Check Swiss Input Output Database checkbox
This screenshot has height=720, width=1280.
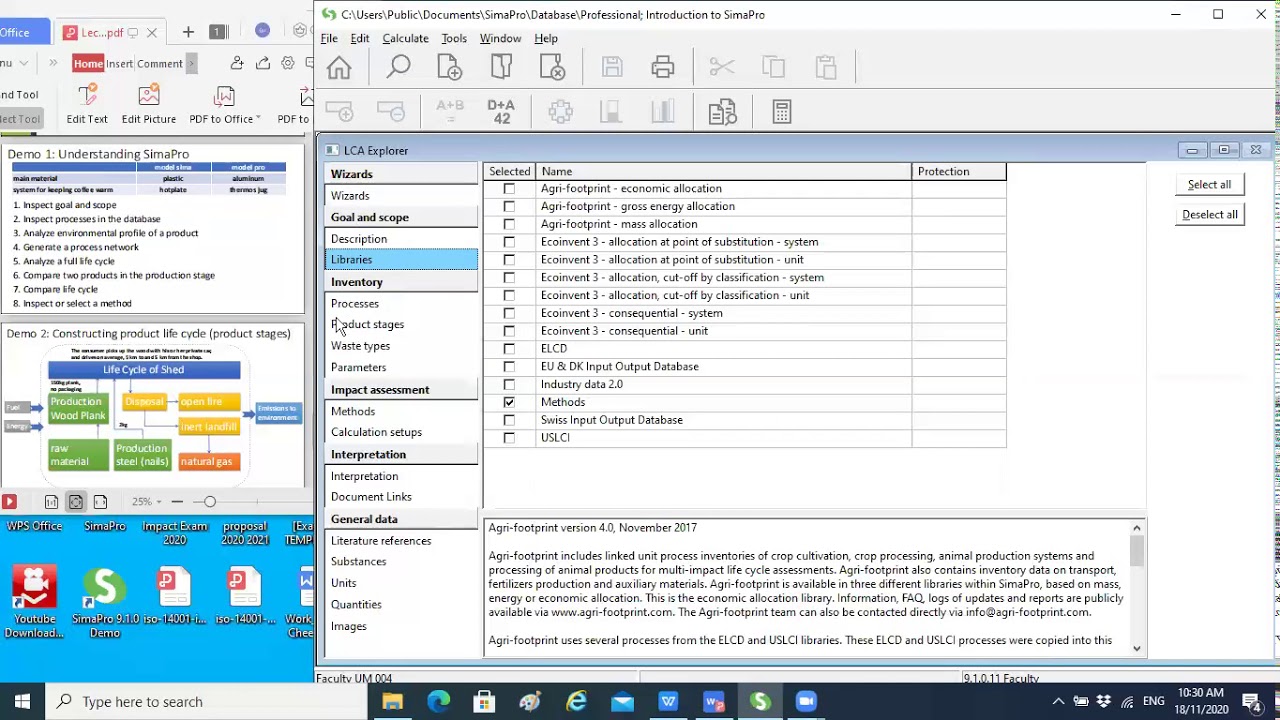[x=509, y=420]
